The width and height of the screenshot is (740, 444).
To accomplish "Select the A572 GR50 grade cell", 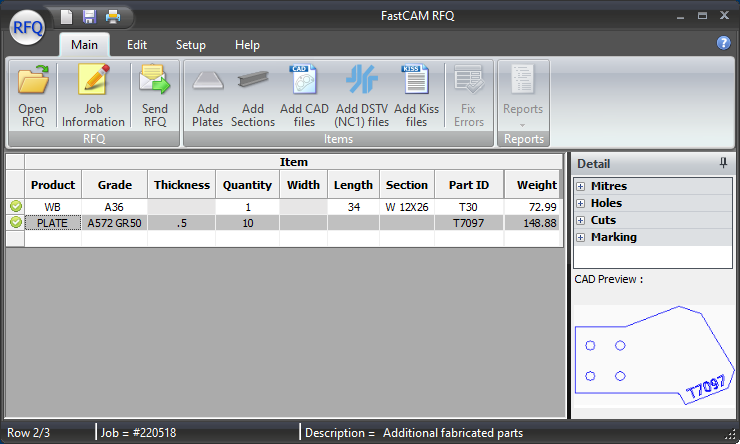I will point(115,223).
